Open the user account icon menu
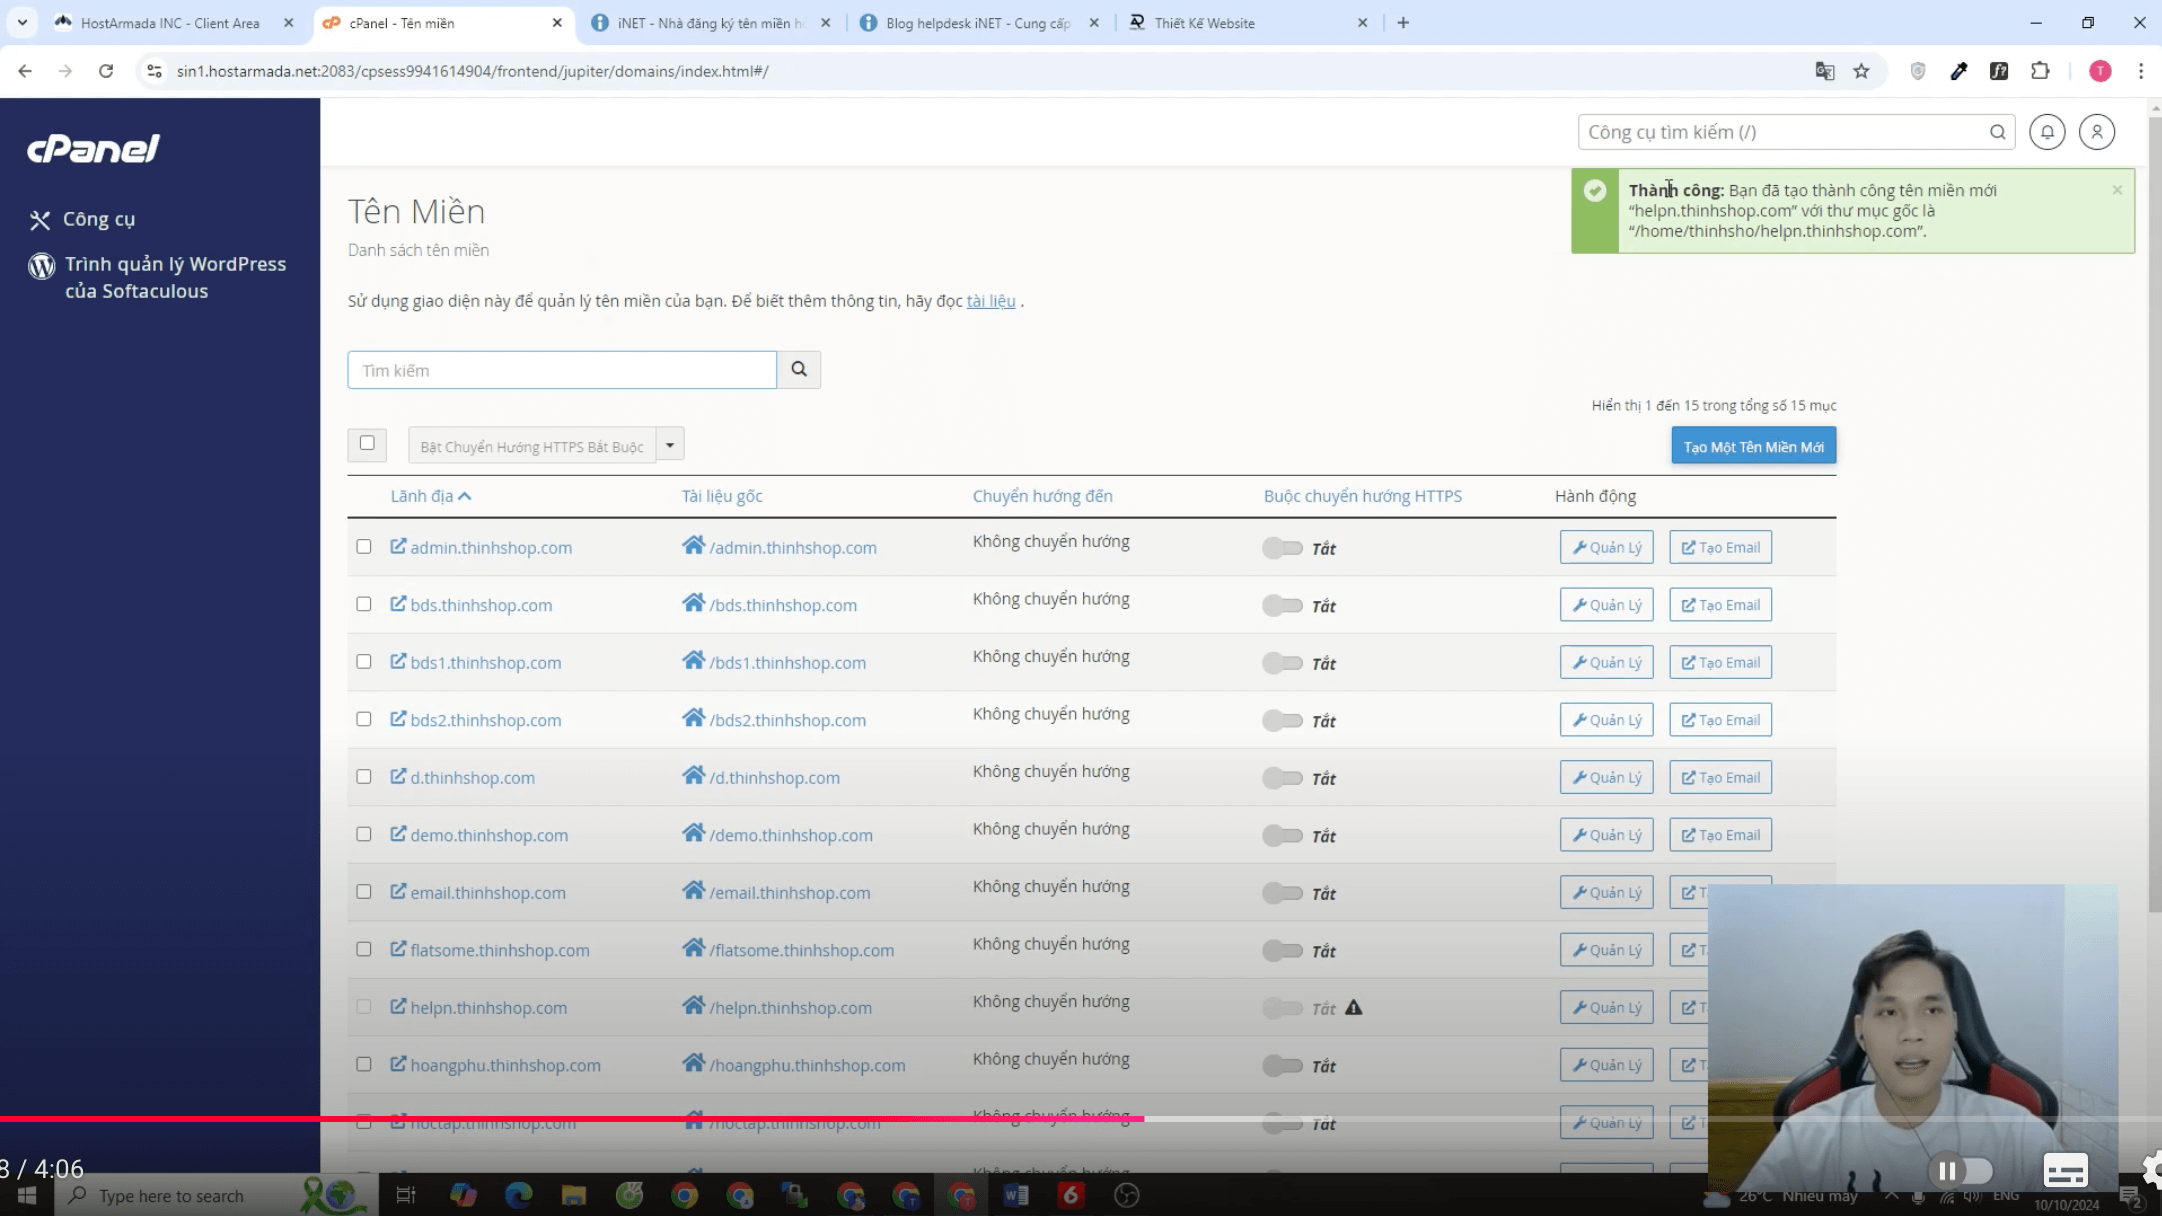2162x1216 pixels. (x=2096, y=132)
